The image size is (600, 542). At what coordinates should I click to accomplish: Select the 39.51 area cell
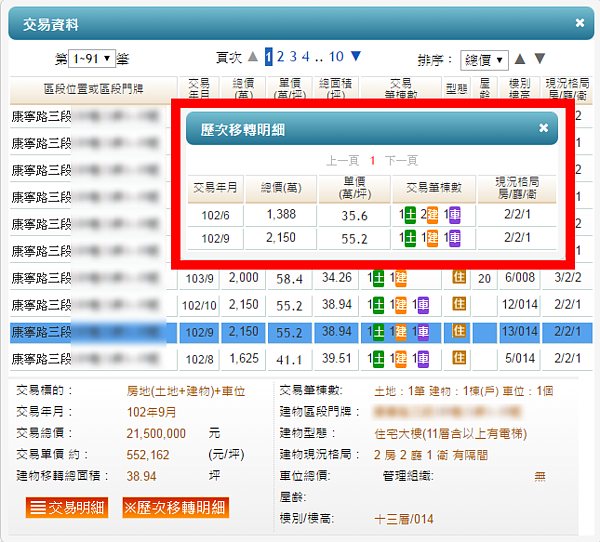click(336, 359)
